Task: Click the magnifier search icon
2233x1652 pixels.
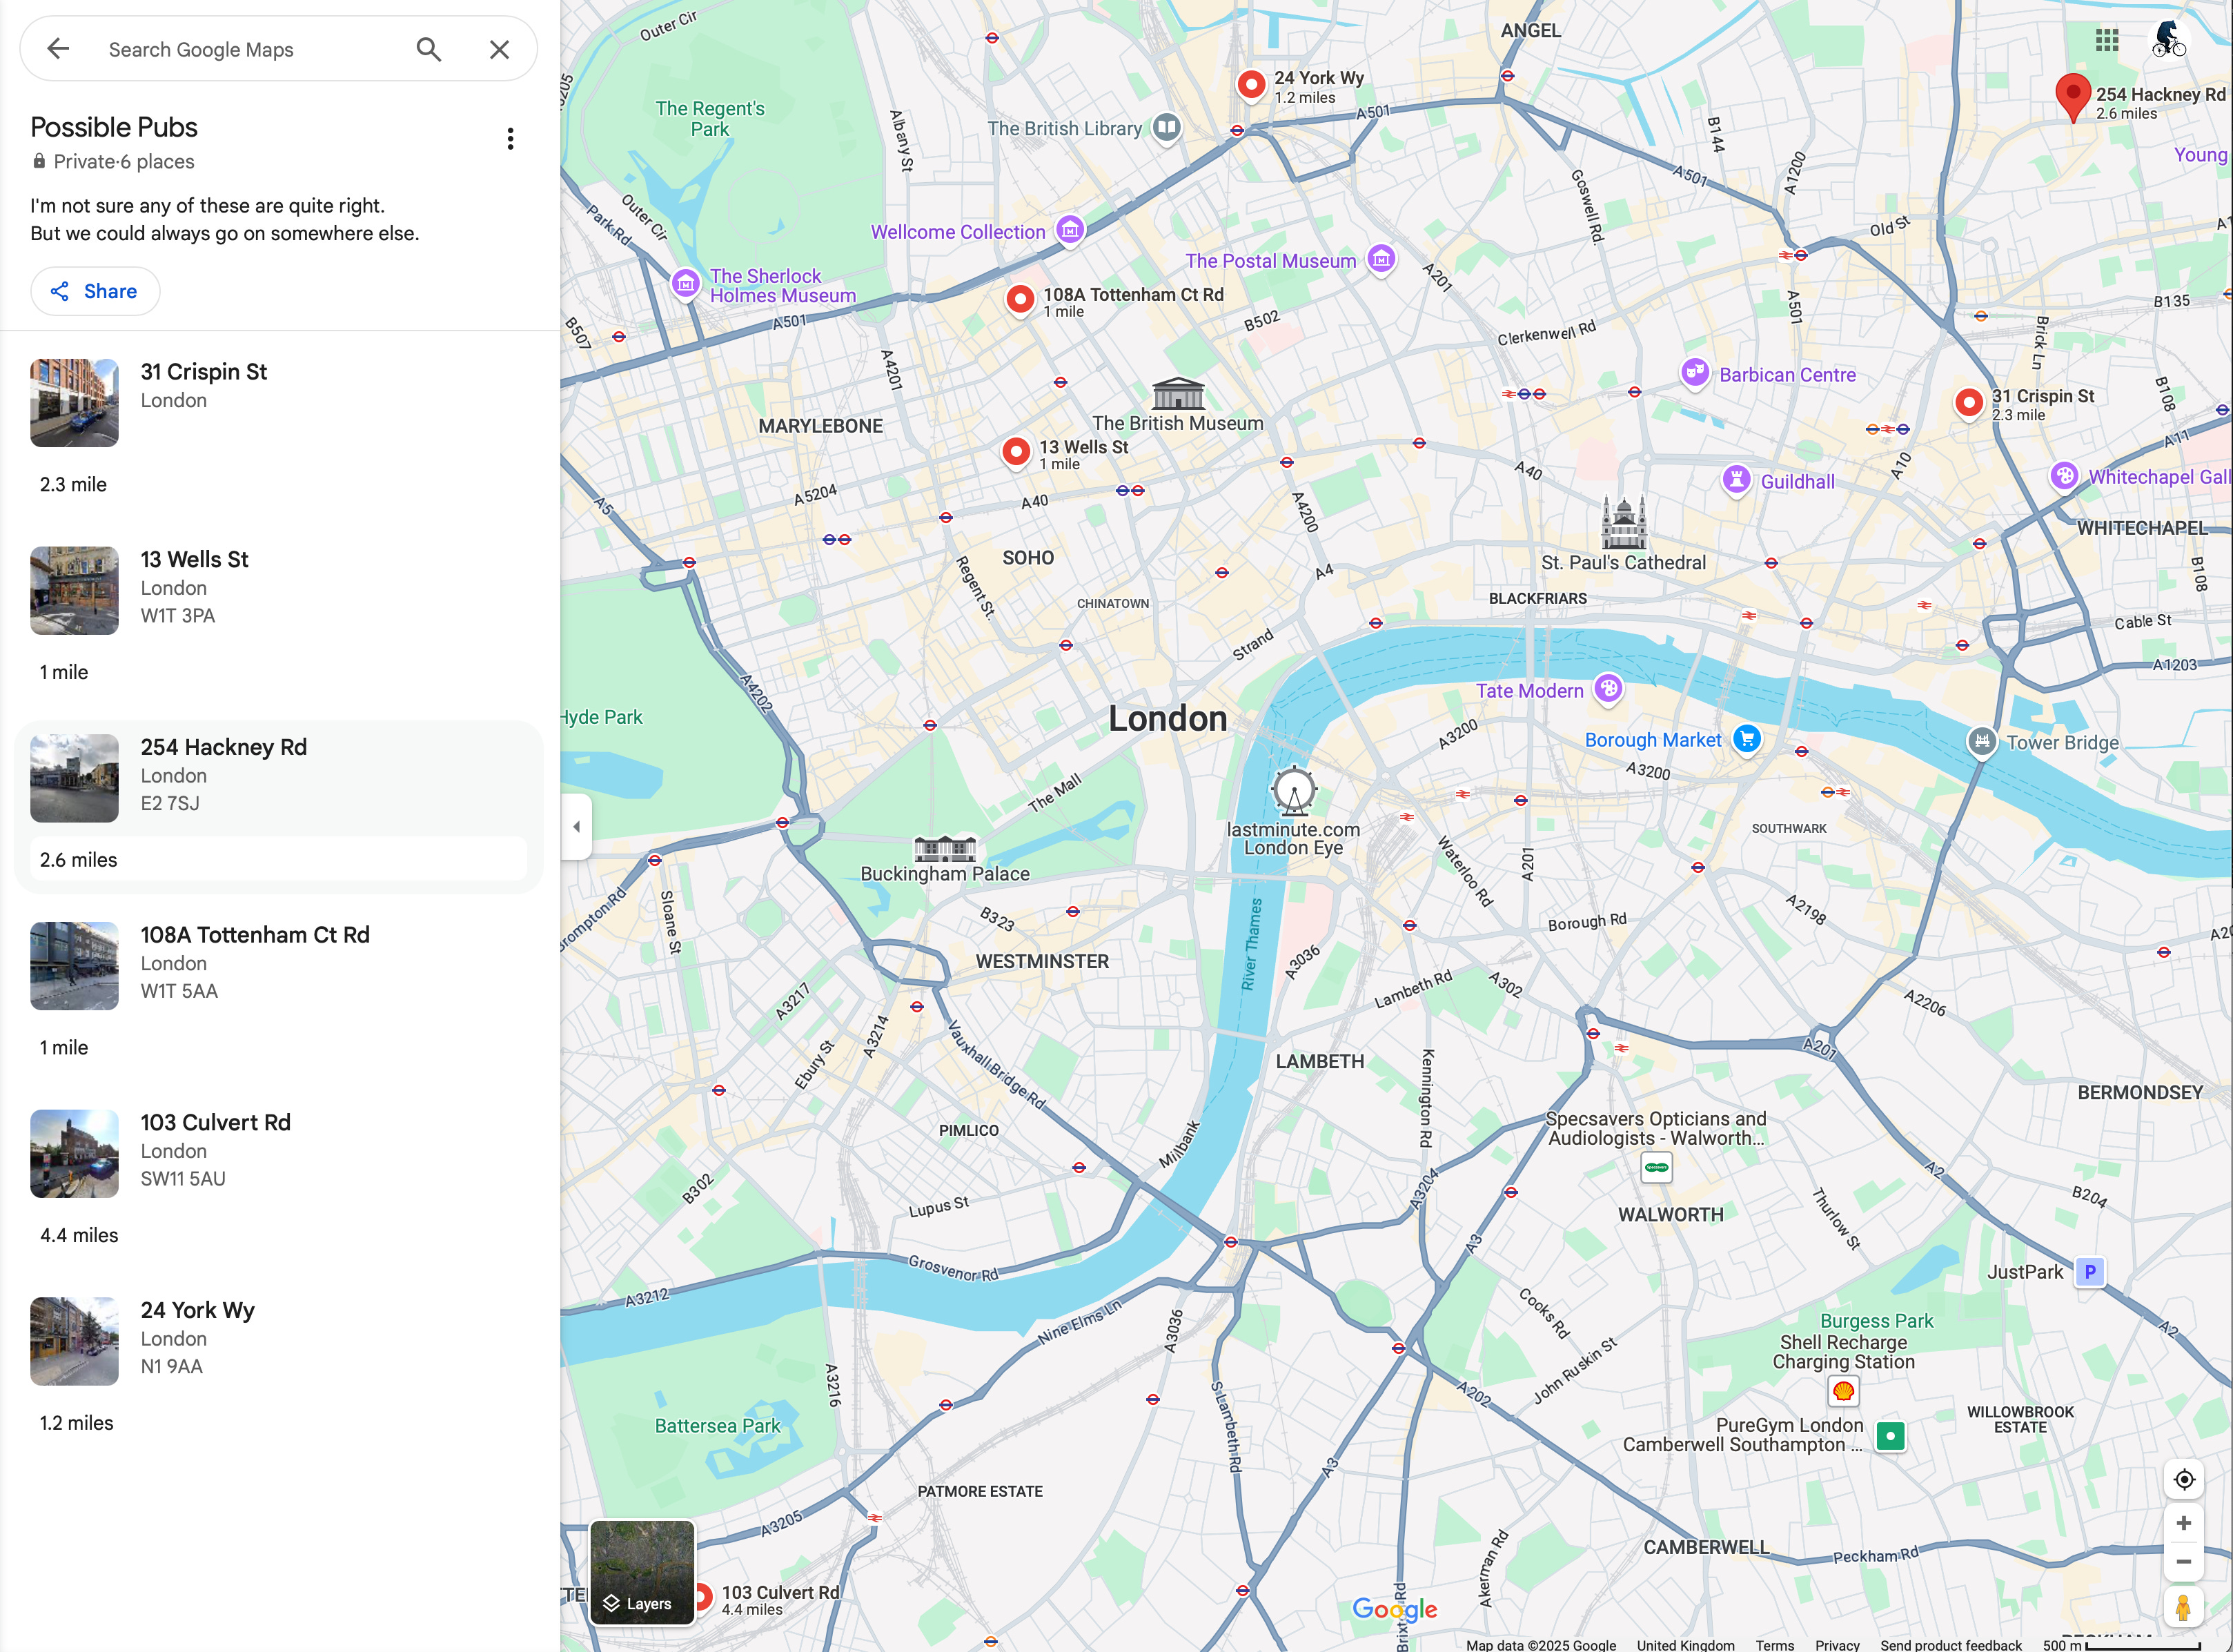Action: tap(429, 49)
